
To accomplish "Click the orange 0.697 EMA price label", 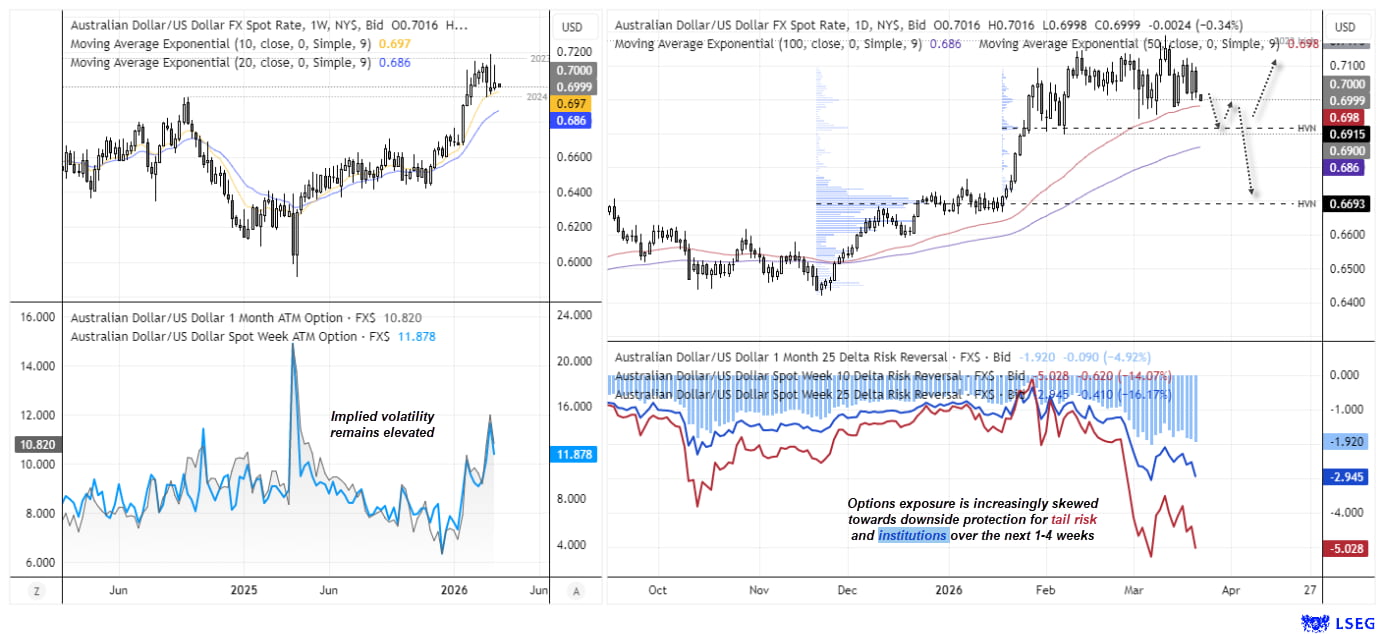I will coord(573,104).
